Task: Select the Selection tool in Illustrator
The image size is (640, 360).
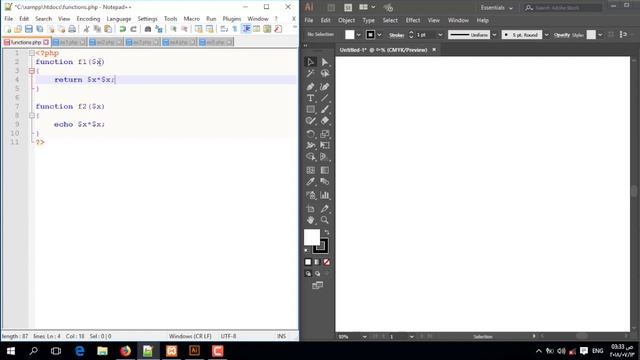Action: (x=310, y=62)
